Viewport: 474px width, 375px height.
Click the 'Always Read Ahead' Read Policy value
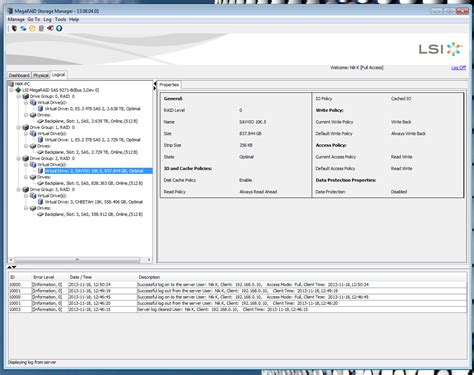click(x=258, y=192)
